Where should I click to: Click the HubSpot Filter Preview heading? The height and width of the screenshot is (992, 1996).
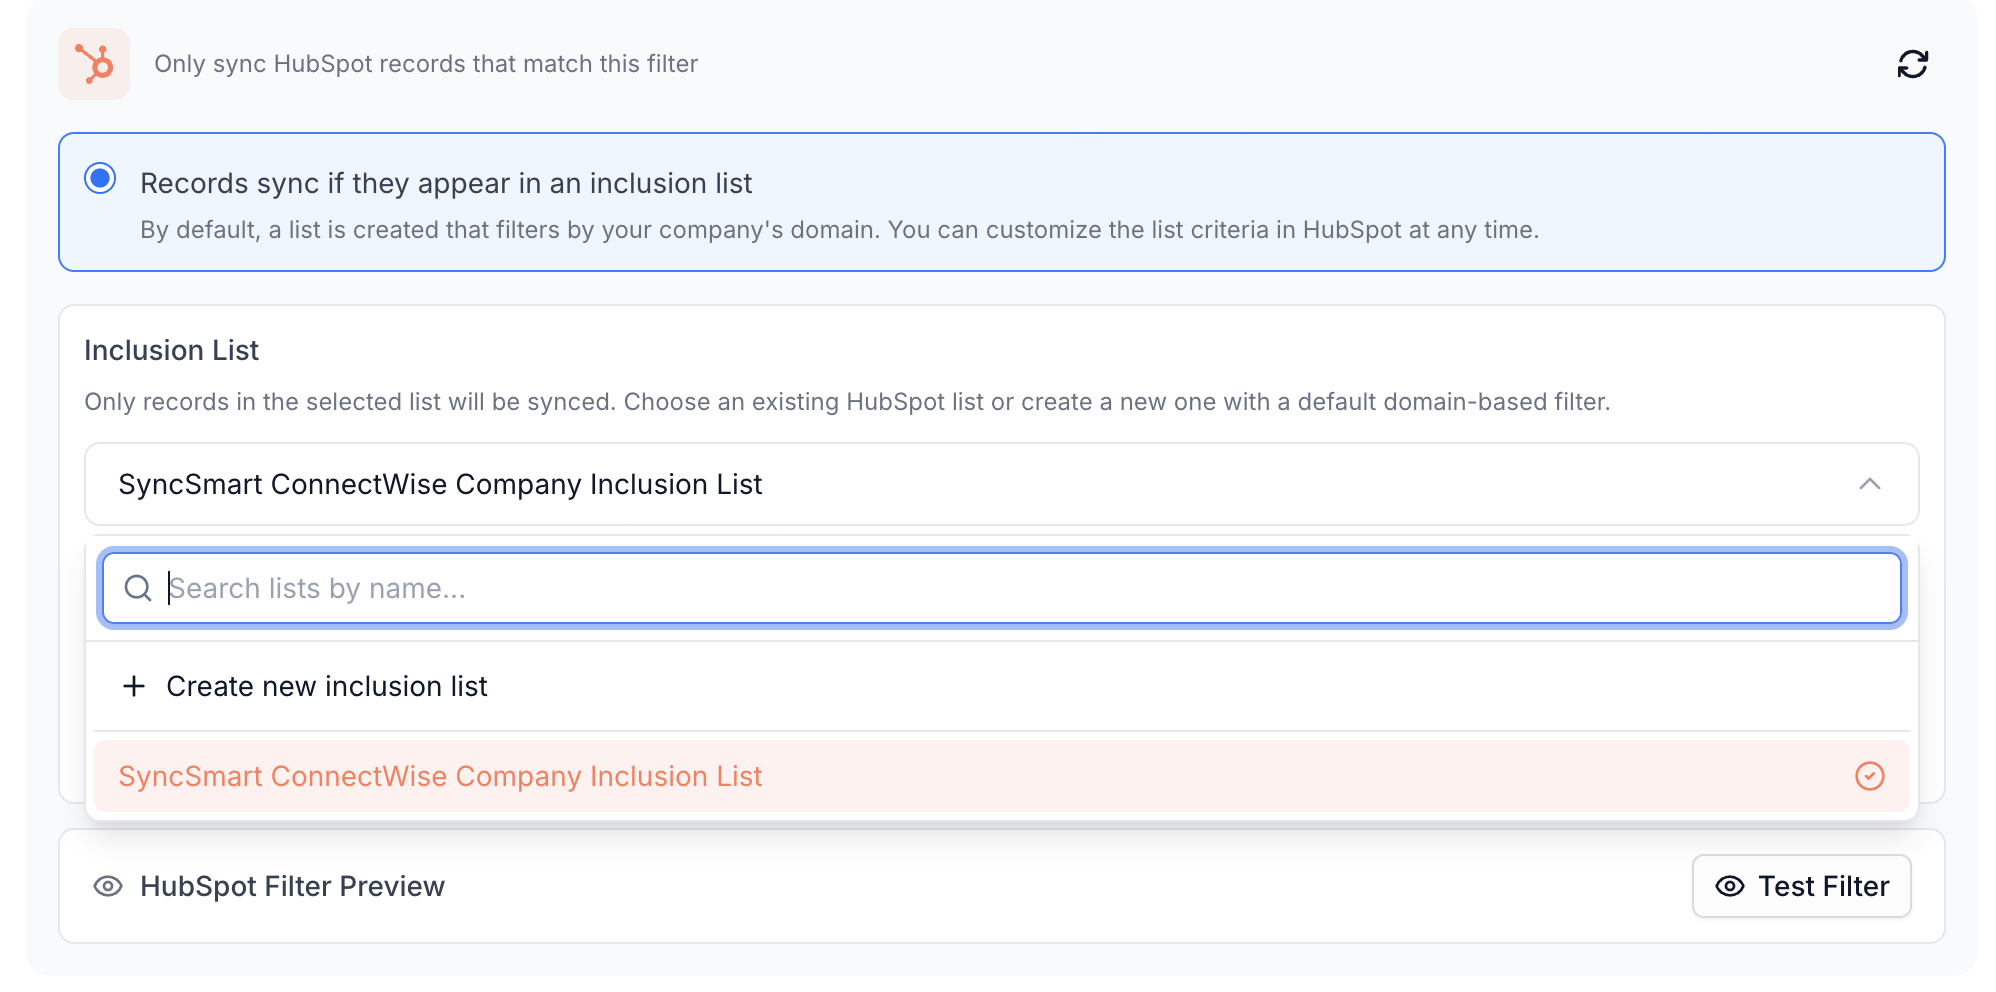[292, 886]
